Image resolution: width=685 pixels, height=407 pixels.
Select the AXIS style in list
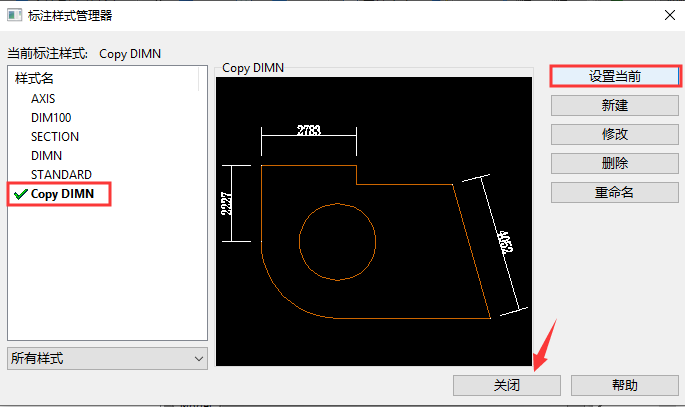tap(43, 99)
